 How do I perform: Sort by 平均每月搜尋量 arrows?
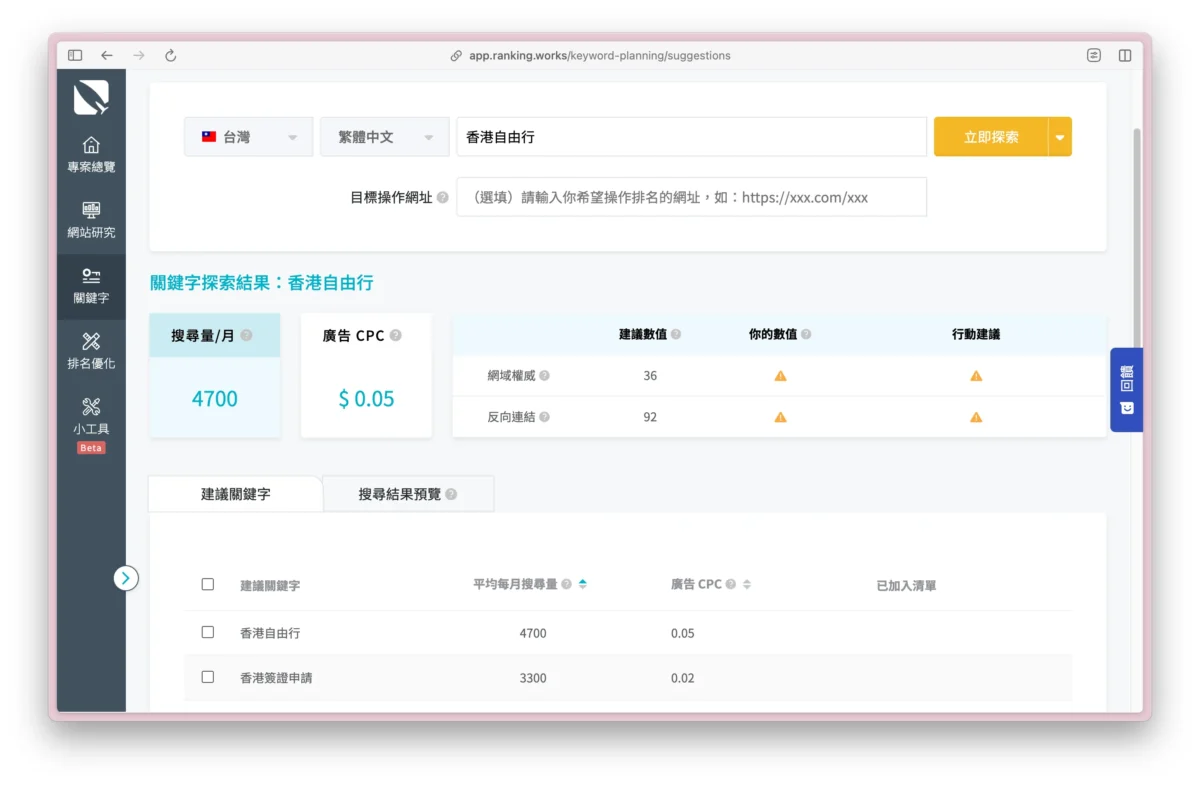[583, 584]
